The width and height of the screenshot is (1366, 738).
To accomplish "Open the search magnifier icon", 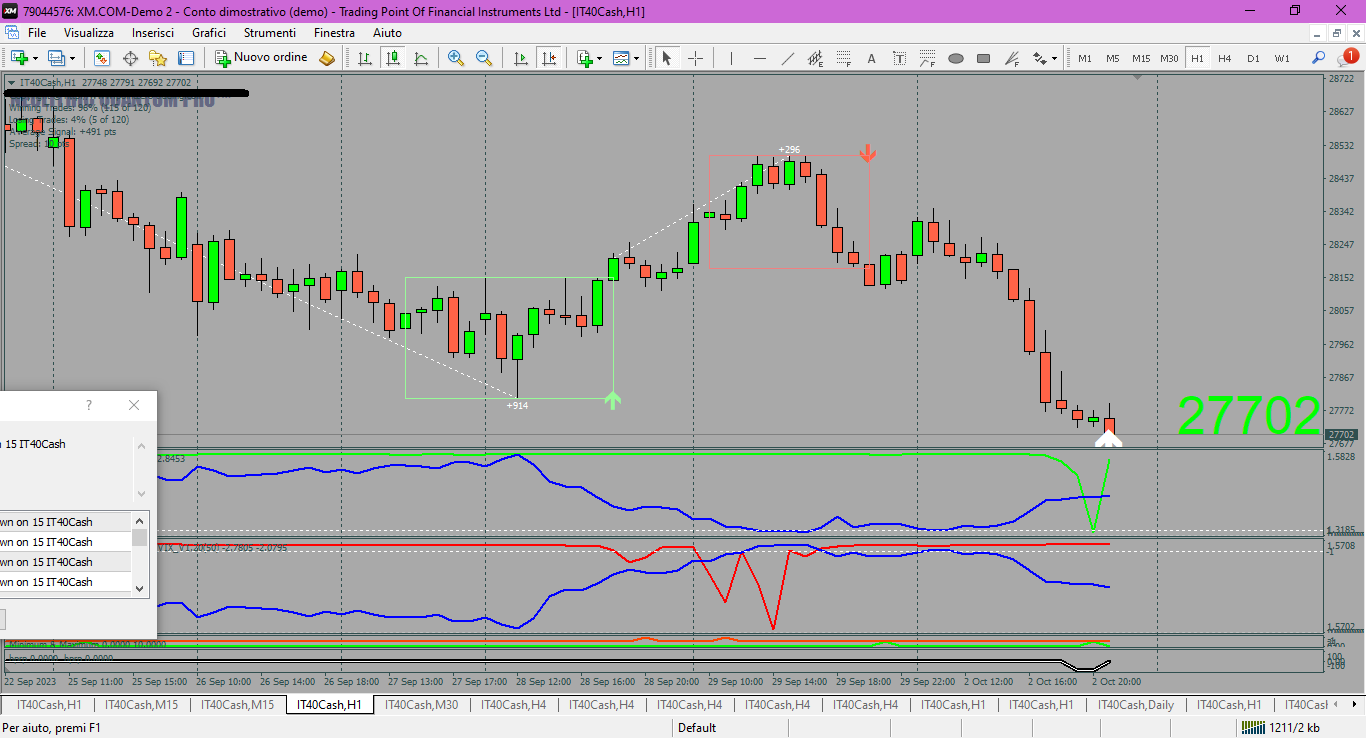I will tap(1318, 58).
